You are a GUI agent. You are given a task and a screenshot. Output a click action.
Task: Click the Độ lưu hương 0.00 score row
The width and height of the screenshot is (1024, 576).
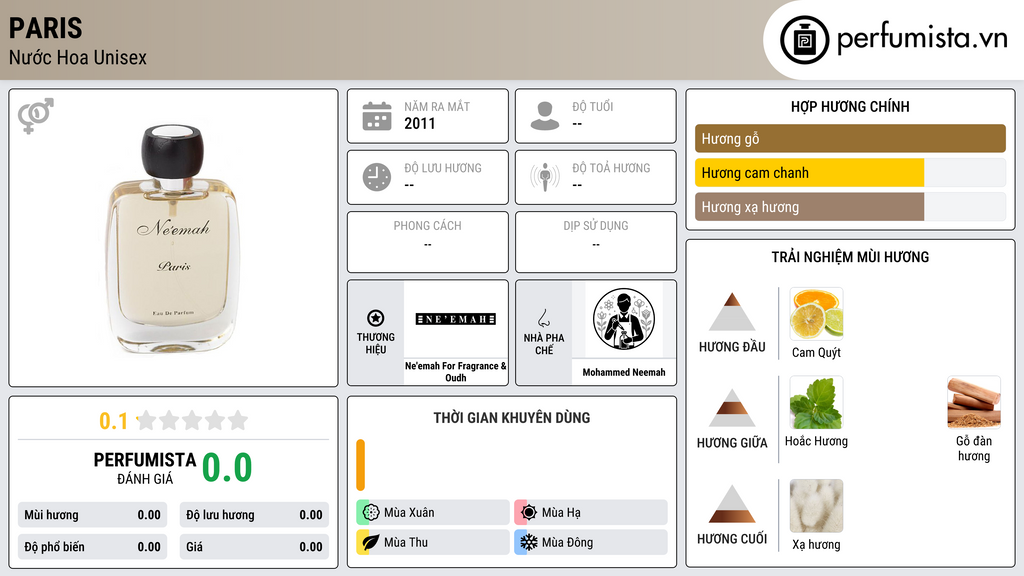[254, 515]
